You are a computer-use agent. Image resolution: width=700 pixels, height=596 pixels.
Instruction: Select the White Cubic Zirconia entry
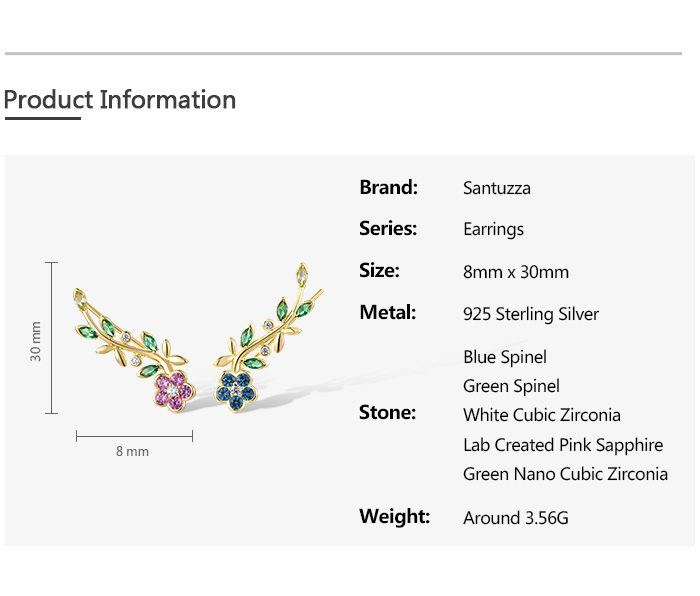pyautogui.click(x=542, y=415)
